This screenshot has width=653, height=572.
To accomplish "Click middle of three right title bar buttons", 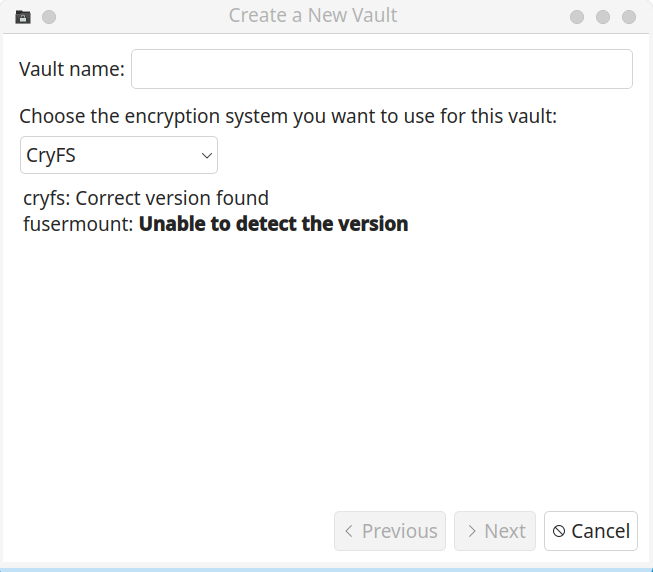I will coord(603,17).
